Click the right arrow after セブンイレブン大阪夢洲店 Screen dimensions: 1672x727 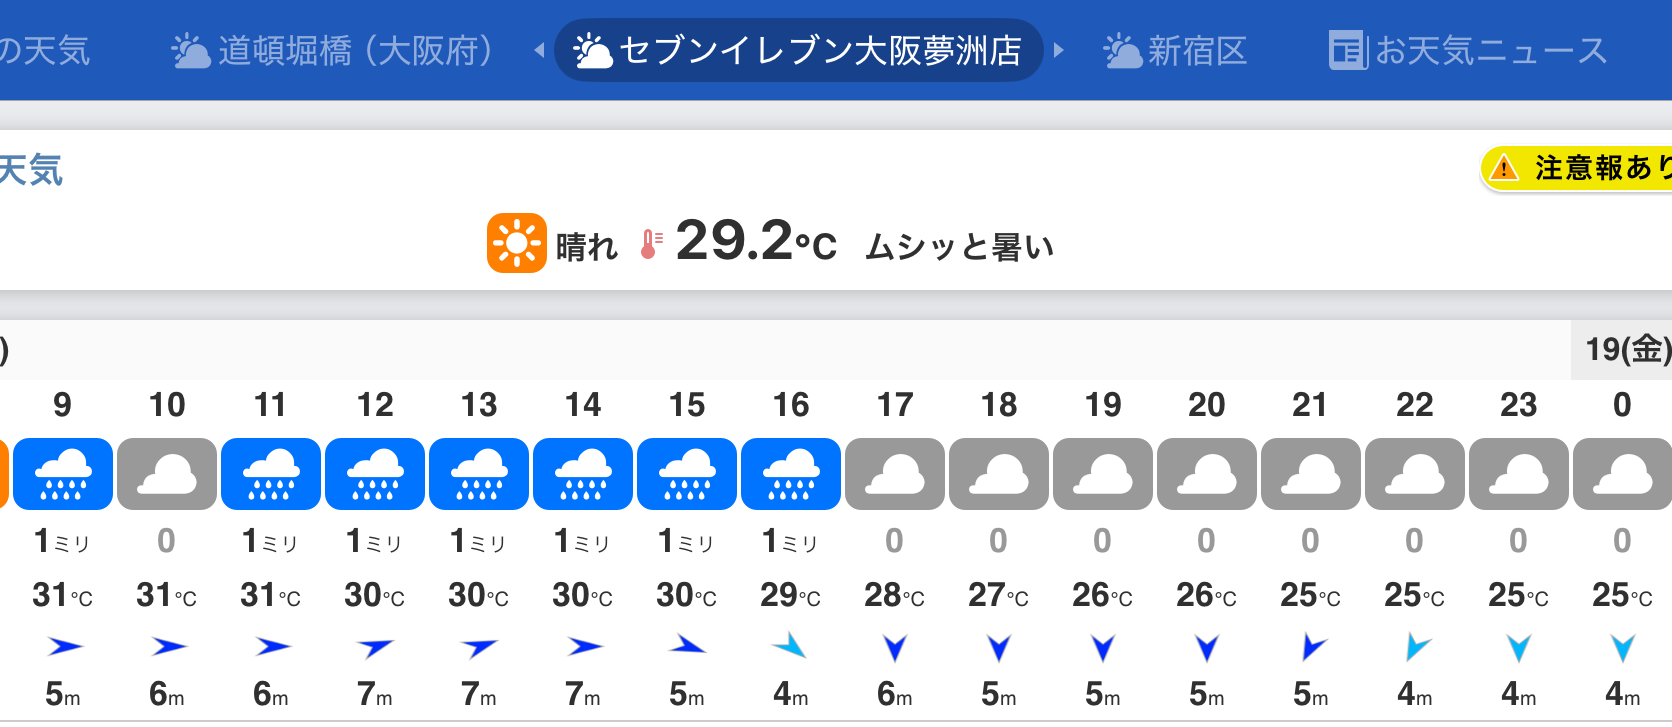tap(1059, 50)
